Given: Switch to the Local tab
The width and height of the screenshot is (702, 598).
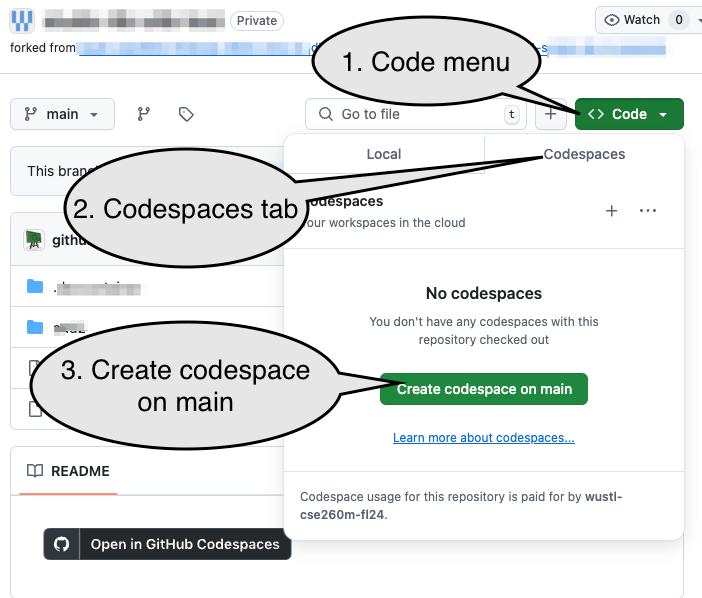Looking at the screenshot, I should coord(384,154).
